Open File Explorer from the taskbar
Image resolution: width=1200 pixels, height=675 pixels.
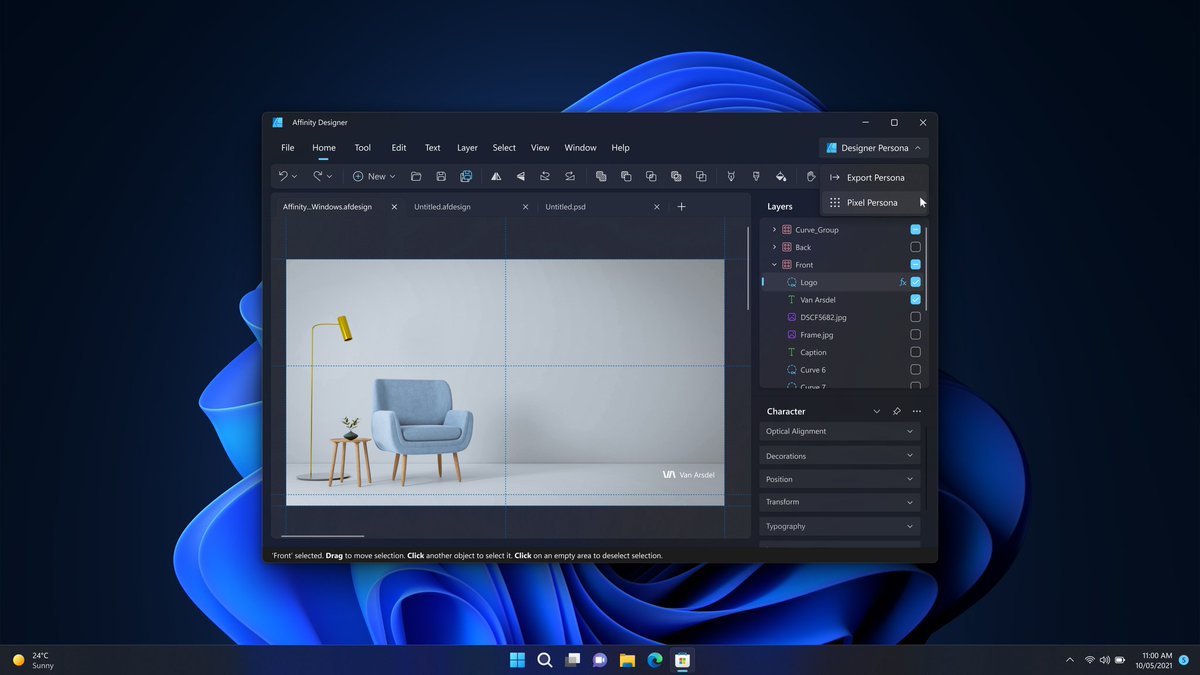point(627,660)
